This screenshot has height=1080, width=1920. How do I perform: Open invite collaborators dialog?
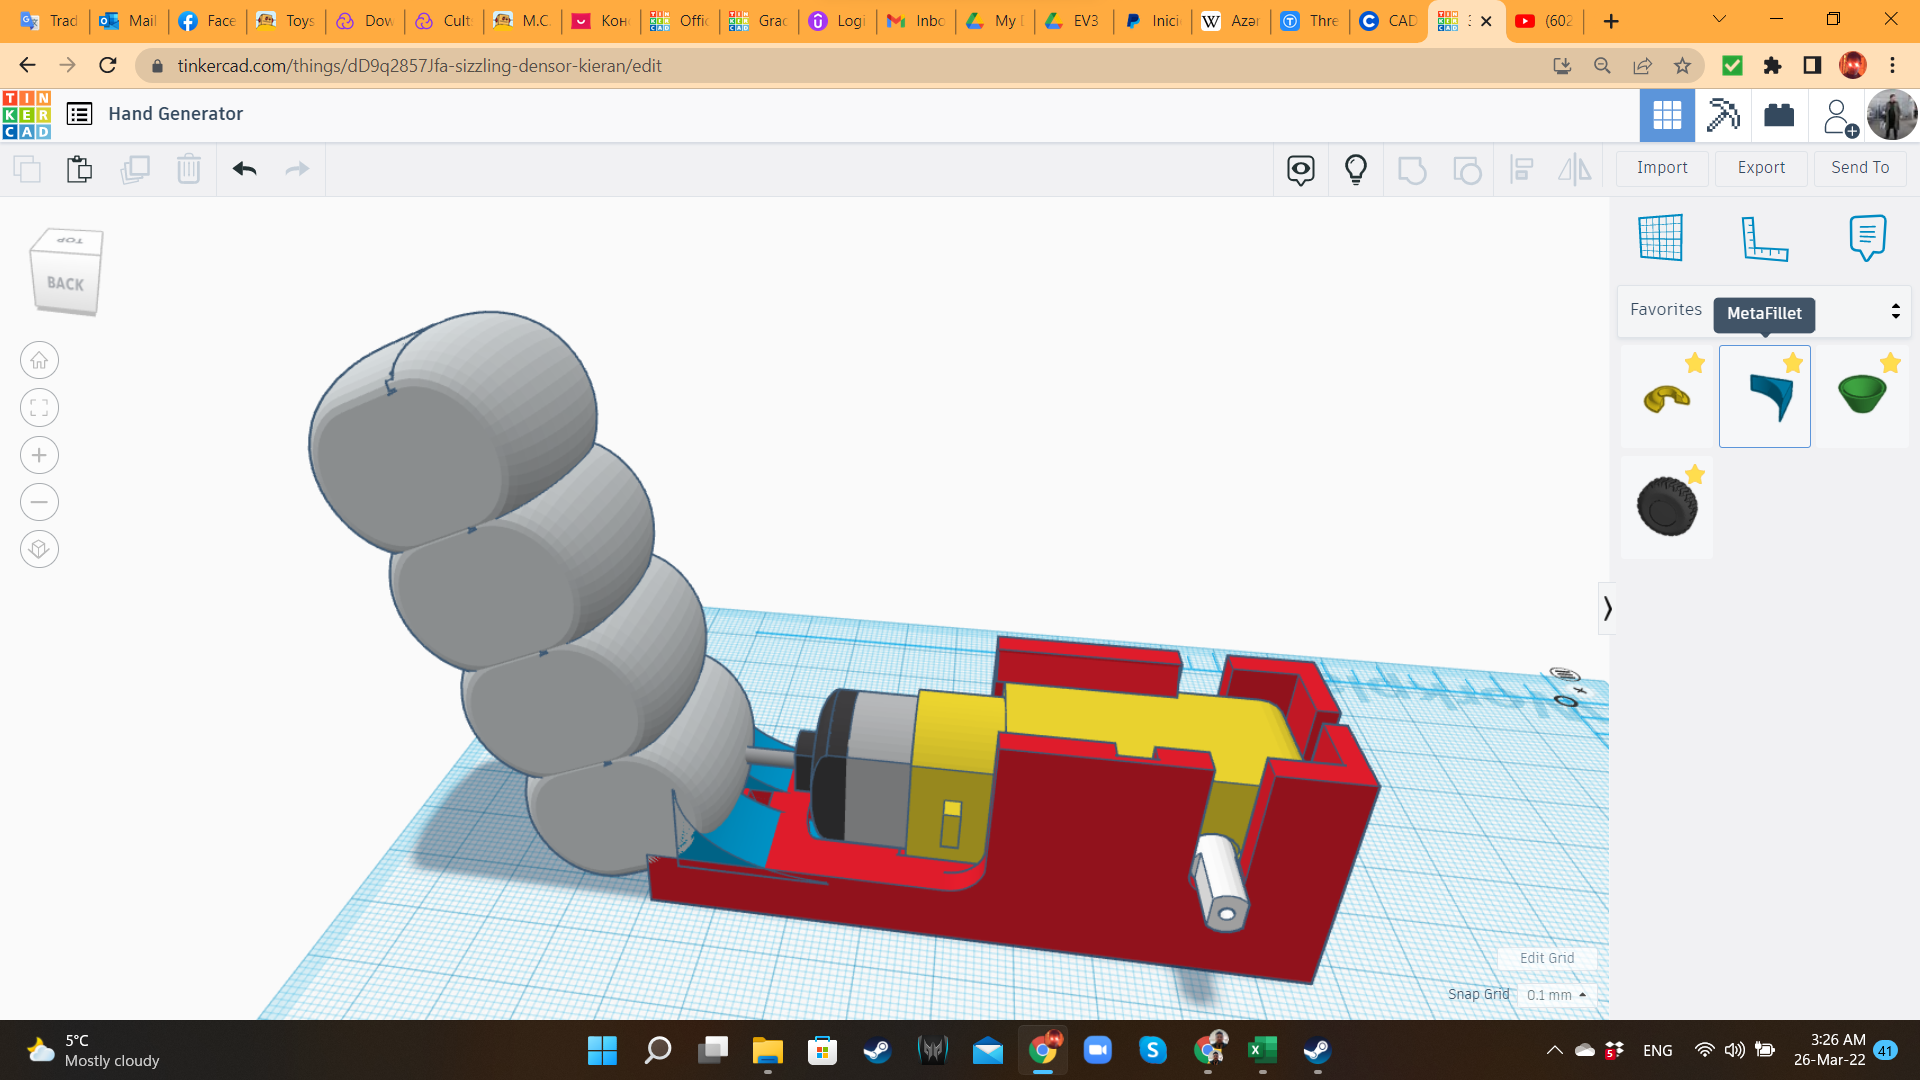1840,115
